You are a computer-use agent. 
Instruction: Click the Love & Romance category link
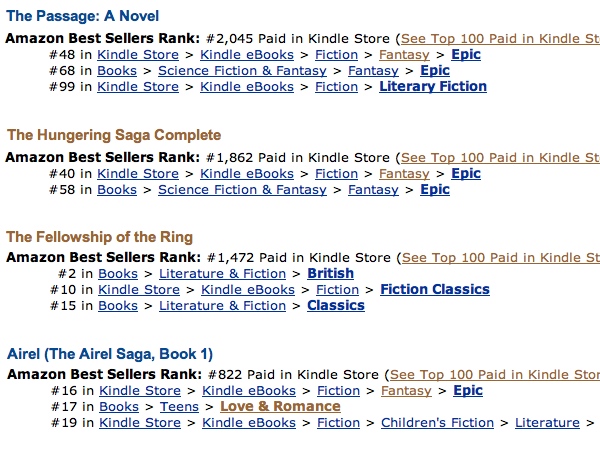[x=280, y=406]
